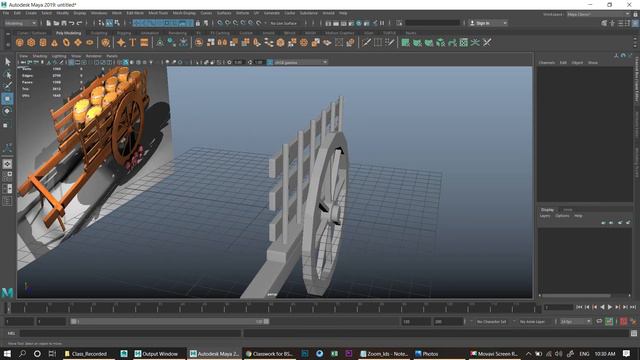Click the current frame field beside playback controls
The width and height of the screenshot is (640, 360).
(558, 307)
